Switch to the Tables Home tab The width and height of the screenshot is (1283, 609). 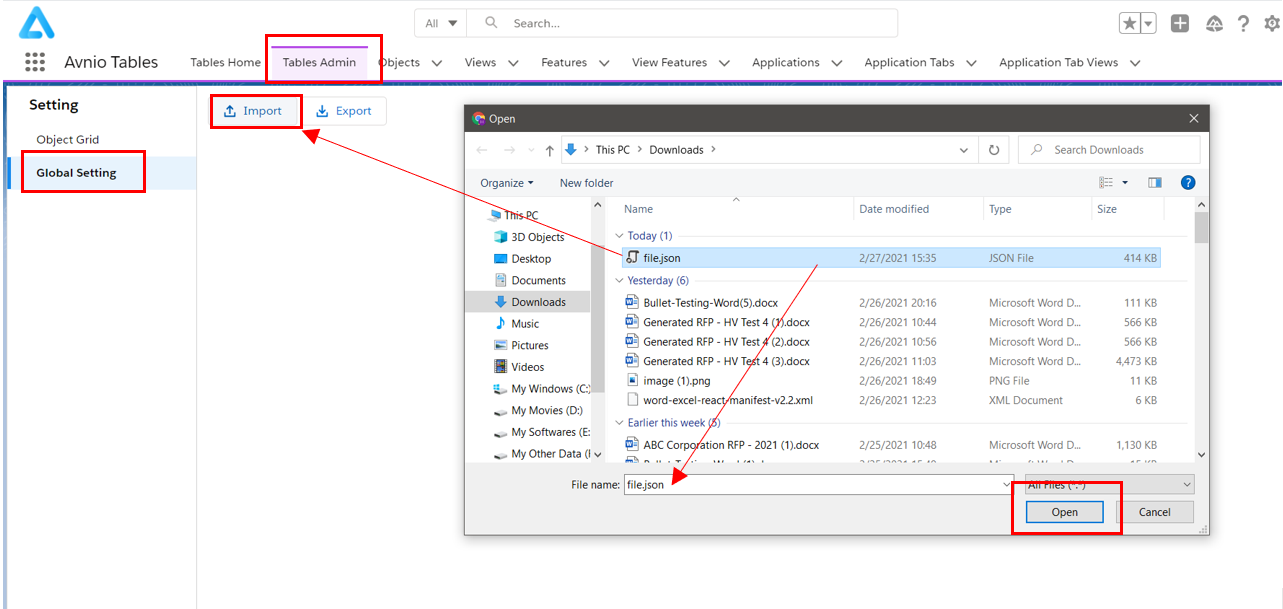tap(225, 62)
